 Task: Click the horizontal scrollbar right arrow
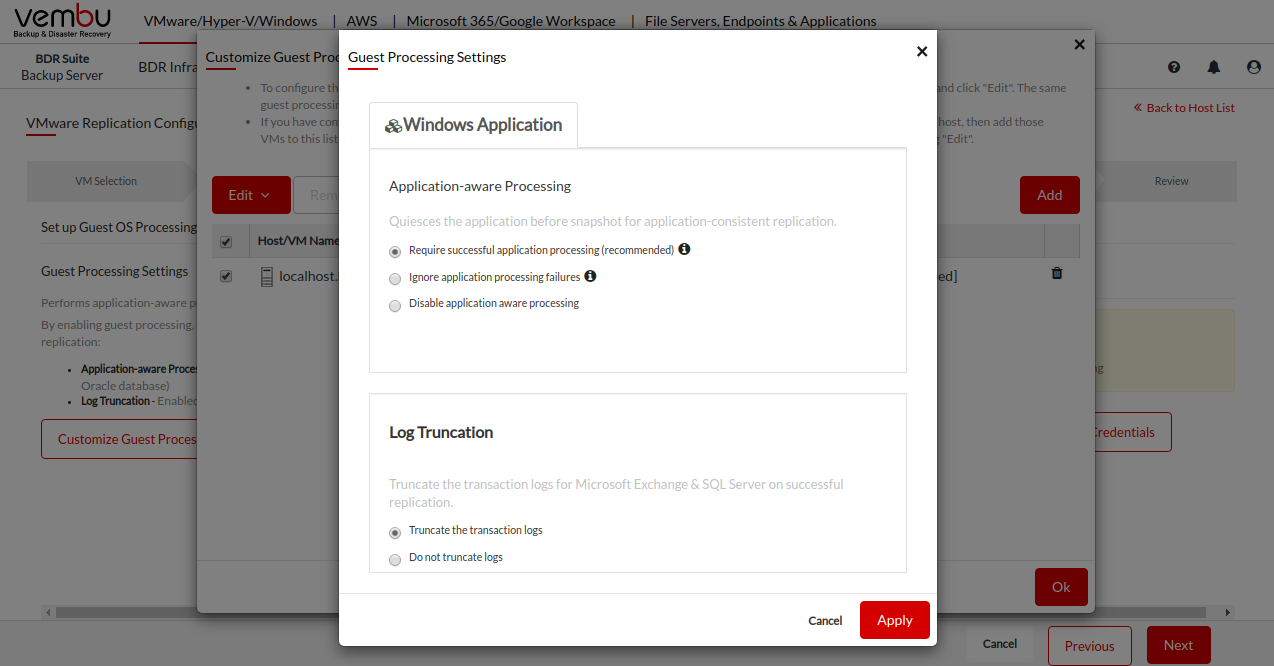coord(1228,612)
